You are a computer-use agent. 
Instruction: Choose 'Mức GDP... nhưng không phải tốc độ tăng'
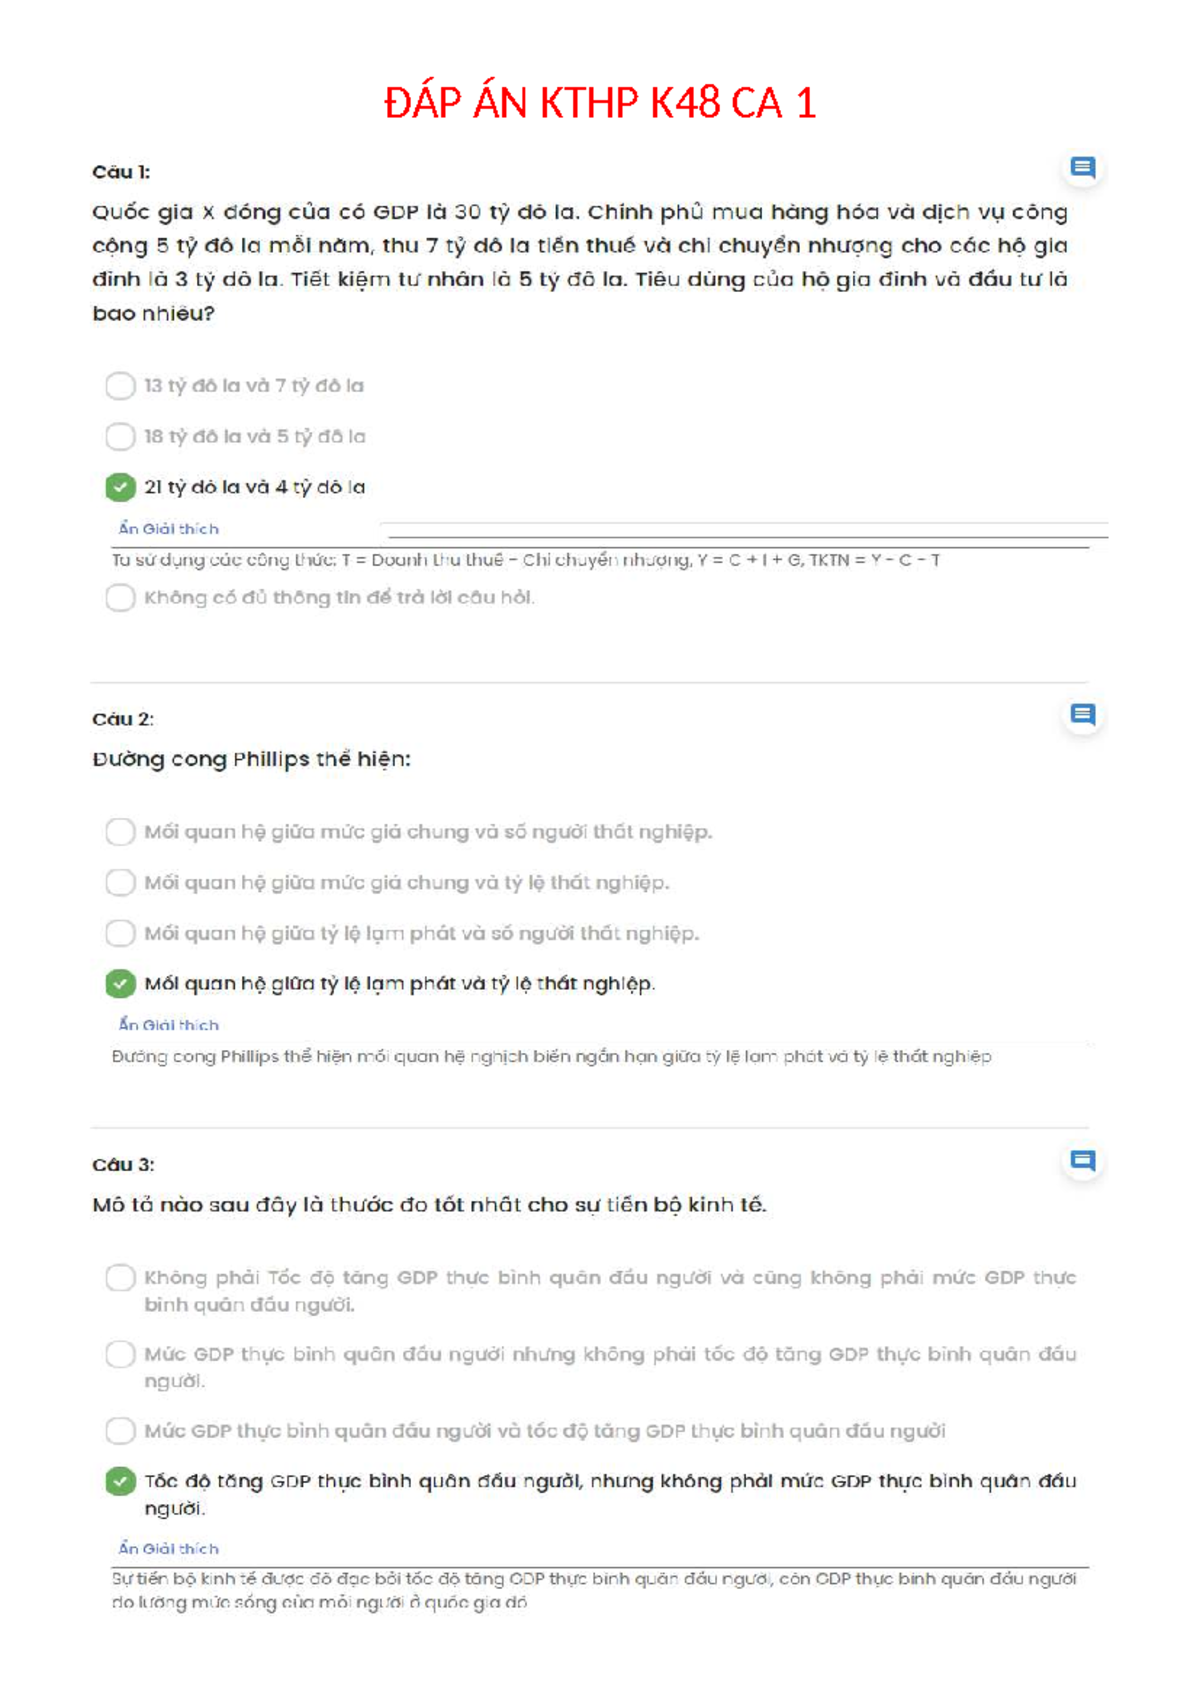tap(120, 1355)
